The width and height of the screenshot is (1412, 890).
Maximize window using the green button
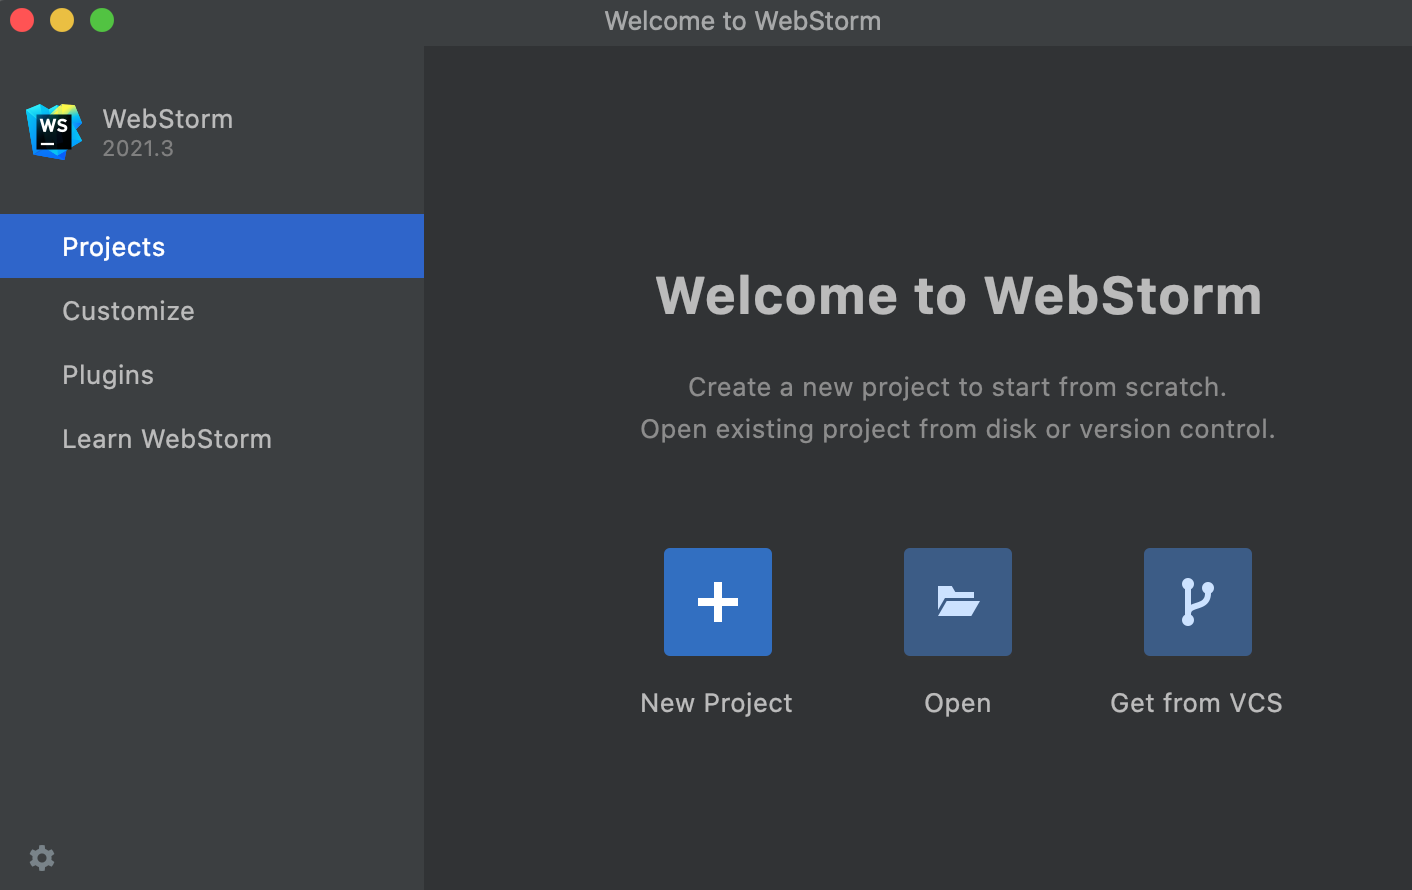(102, 20)
